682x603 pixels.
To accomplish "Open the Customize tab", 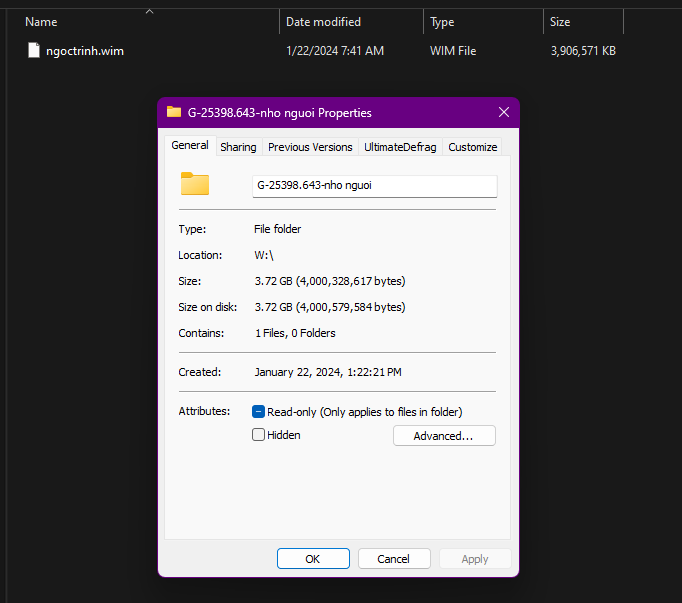I will coord(472,147).
